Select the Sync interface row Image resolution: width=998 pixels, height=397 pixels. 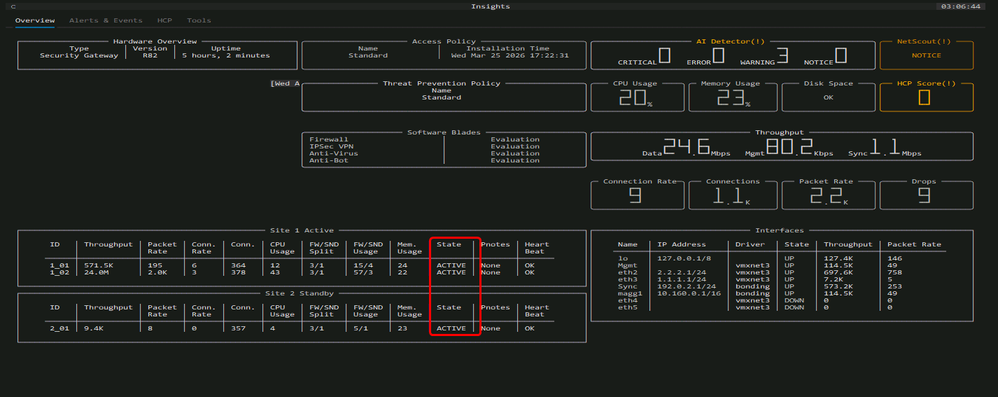pos(780,286)
